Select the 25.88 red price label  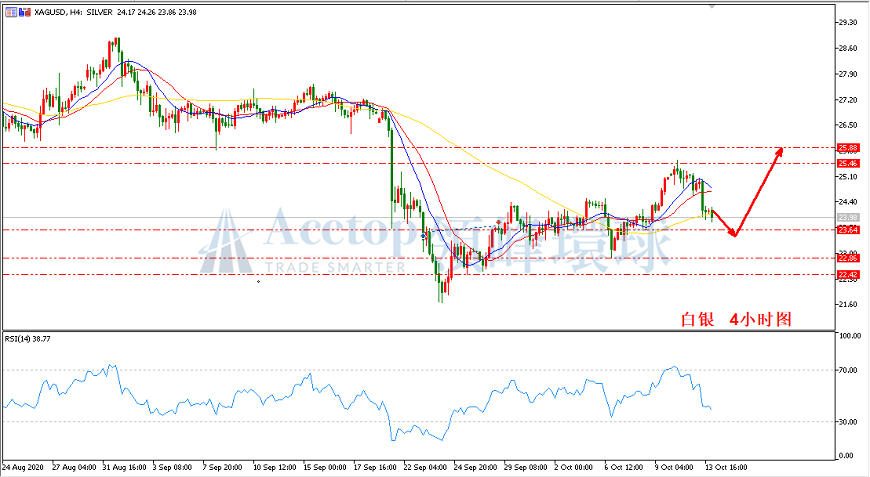tap(848, 148)
